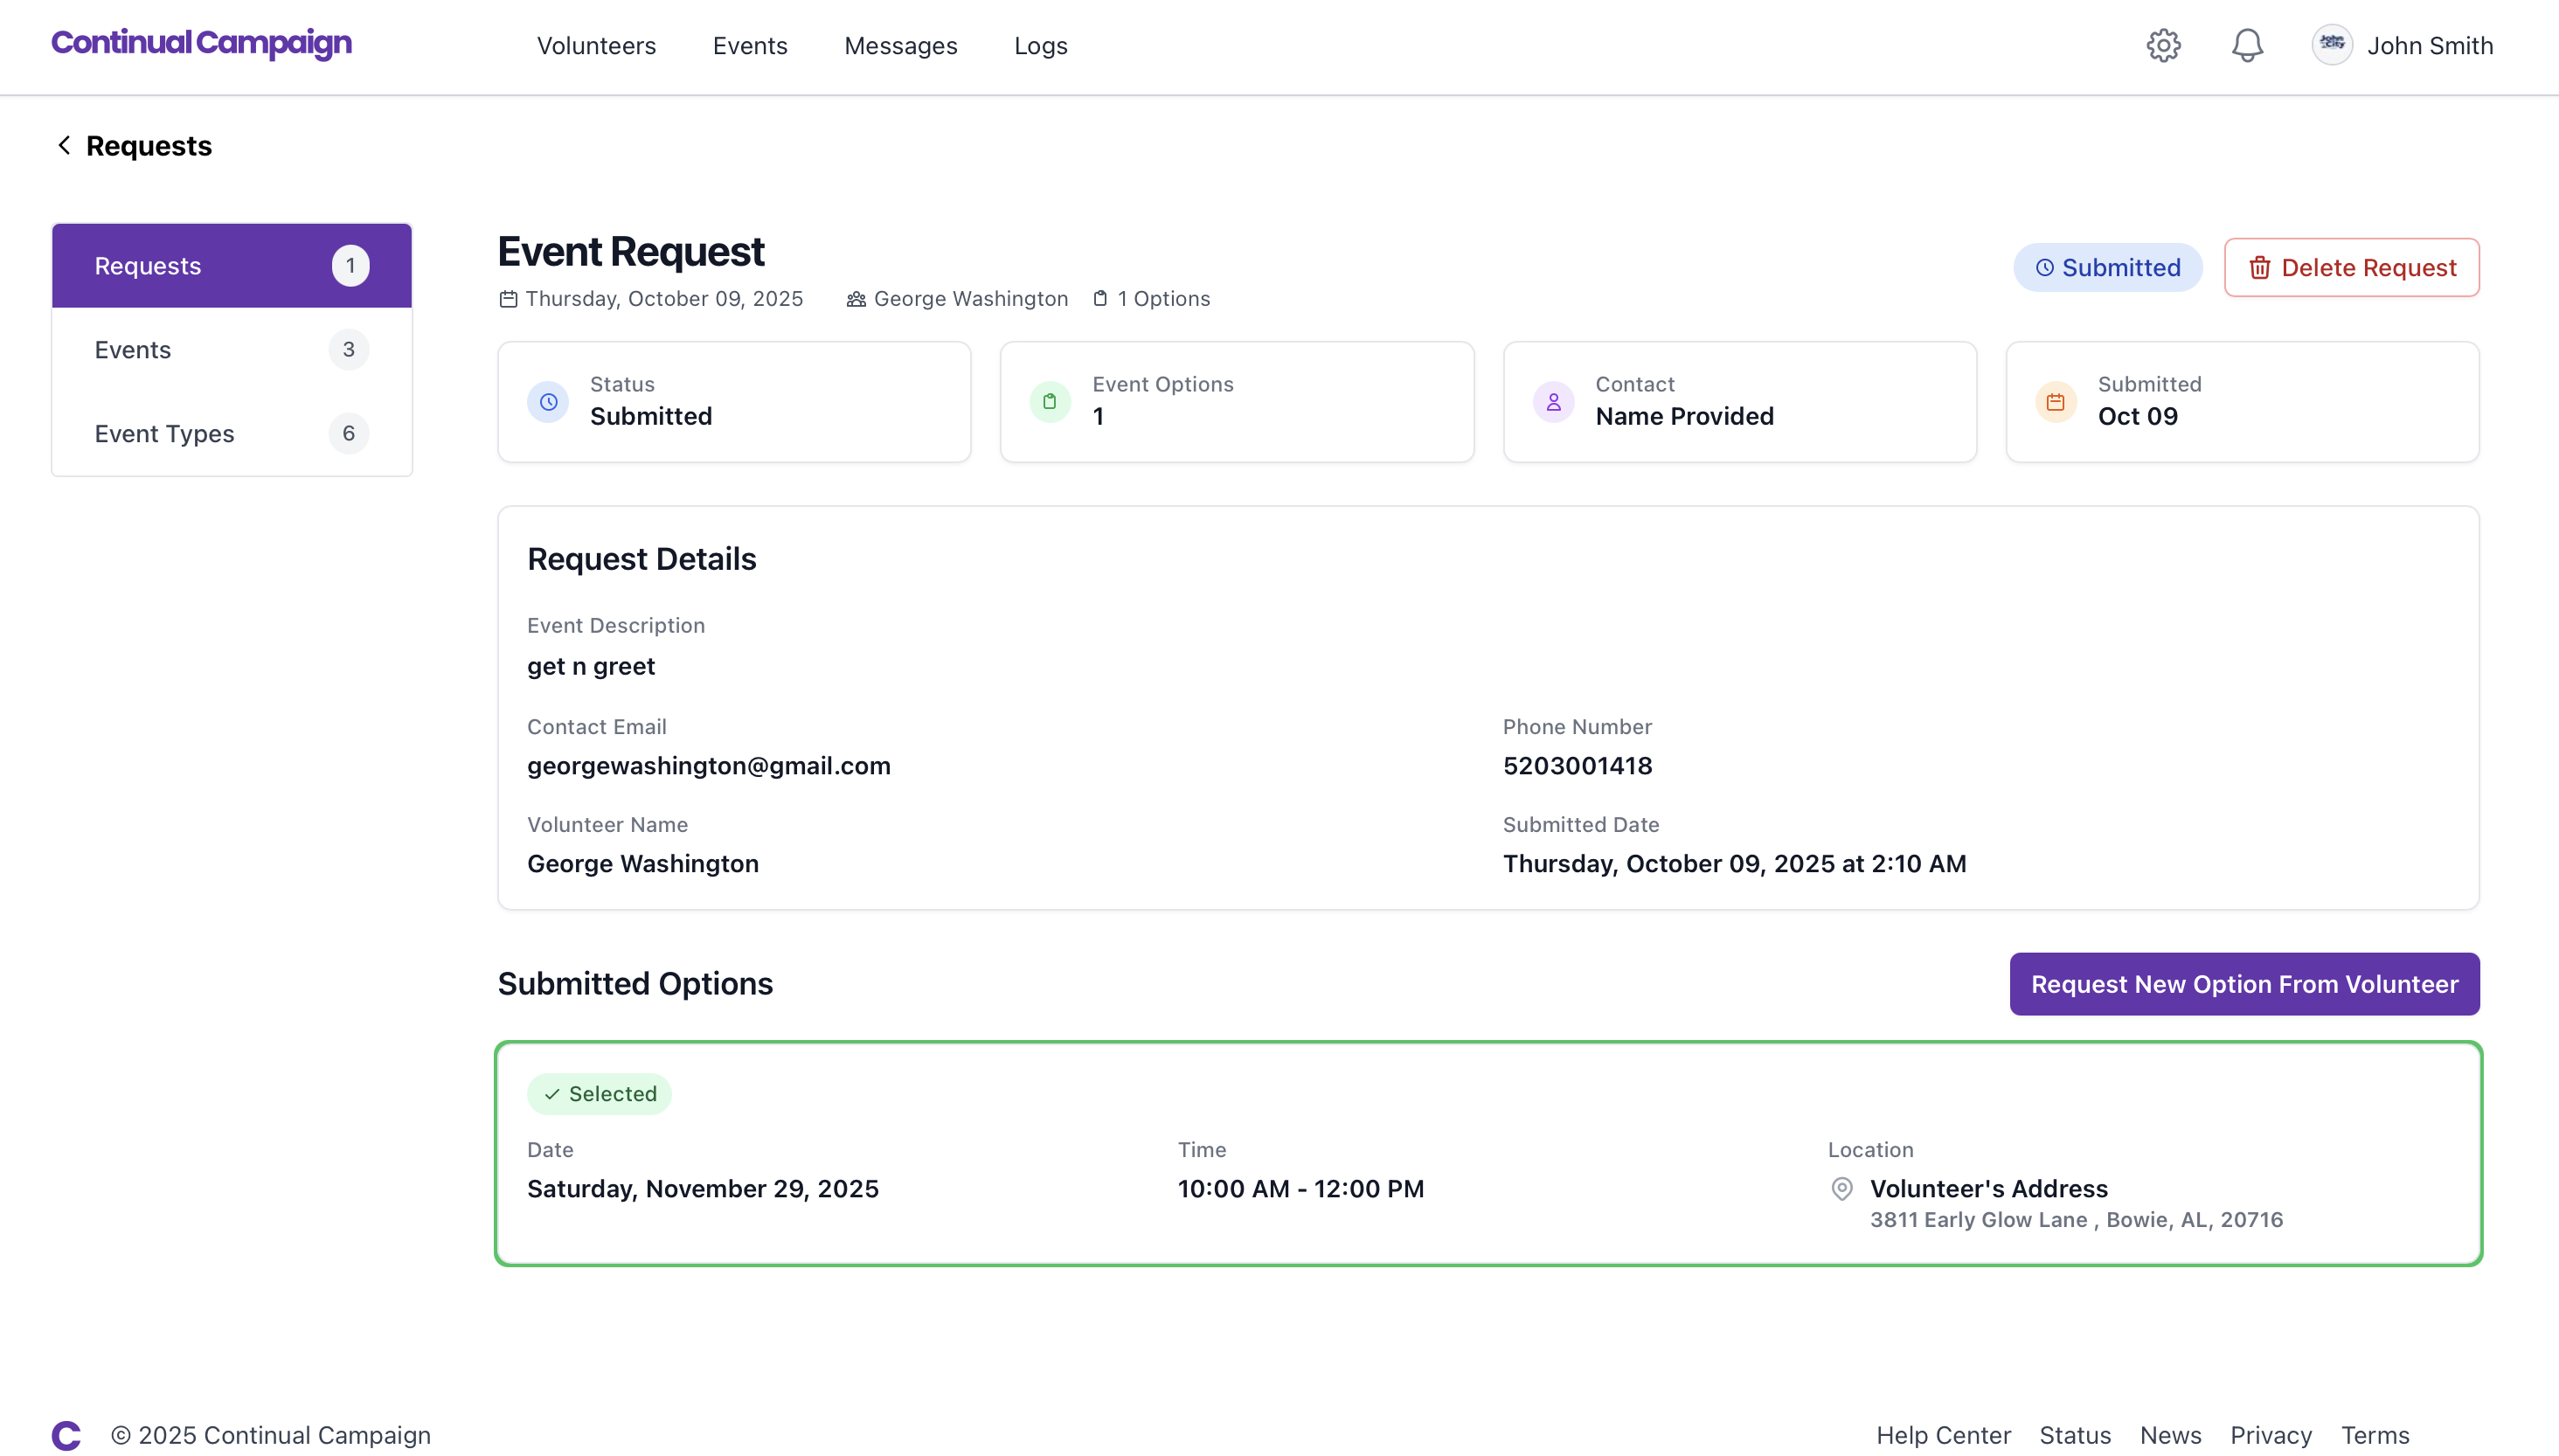Select the Events sidebar tab
The image size is (2559, 1456).
(231, 350)
